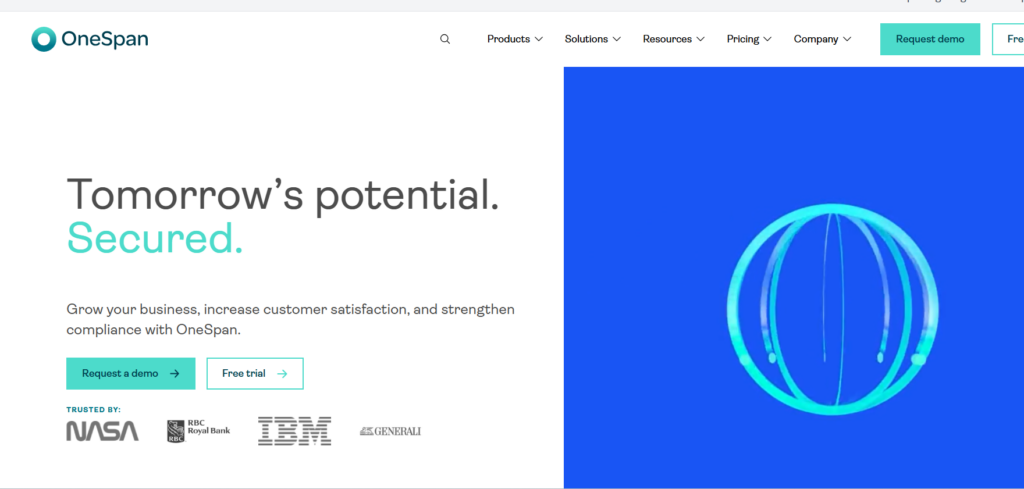The width and height of the screenshot is (1024, 489).
Task: Click the Request a demo hero button
Action: point(130,374)
